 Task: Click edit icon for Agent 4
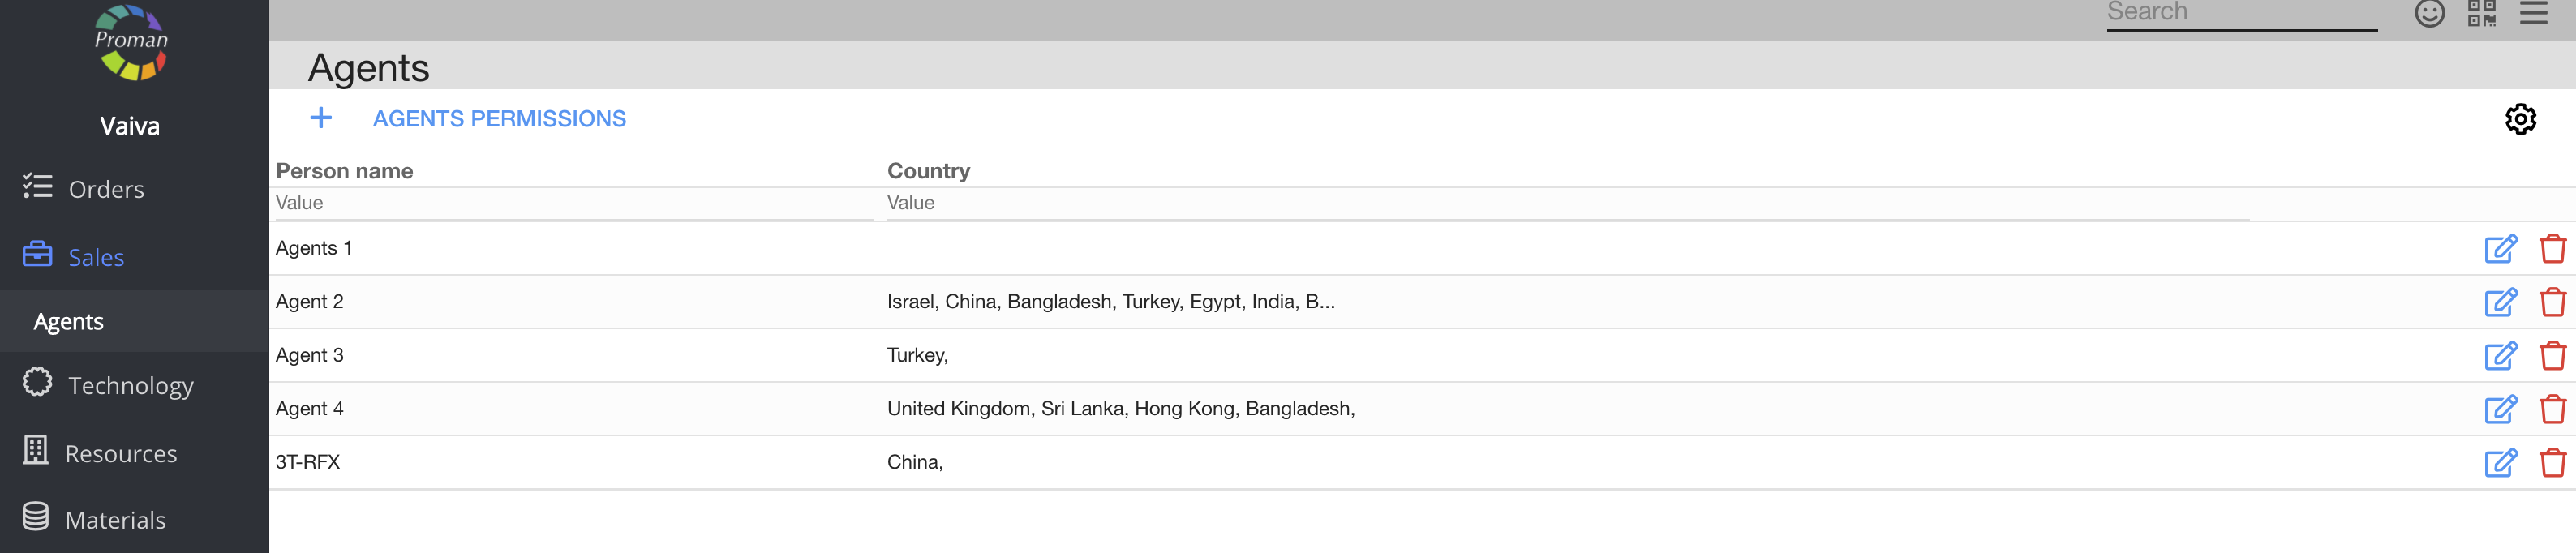(2500, 409)
